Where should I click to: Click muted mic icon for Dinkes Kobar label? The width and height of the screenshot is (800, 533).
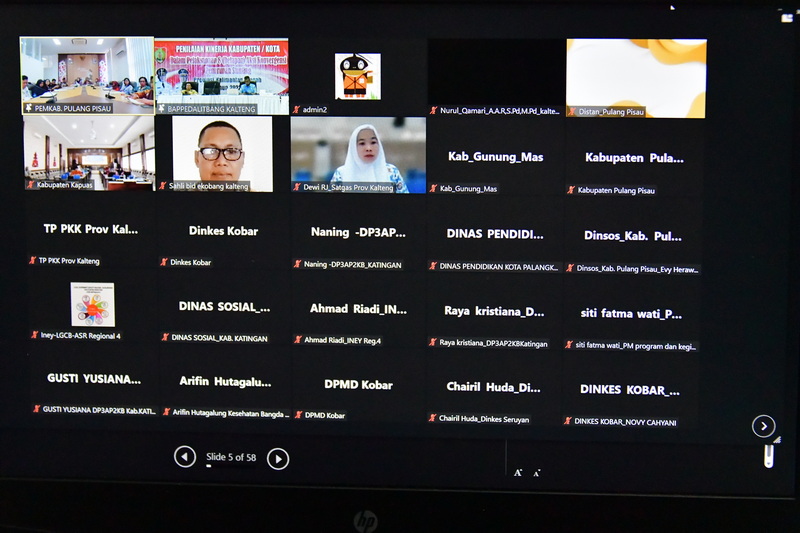coord(164,262)
